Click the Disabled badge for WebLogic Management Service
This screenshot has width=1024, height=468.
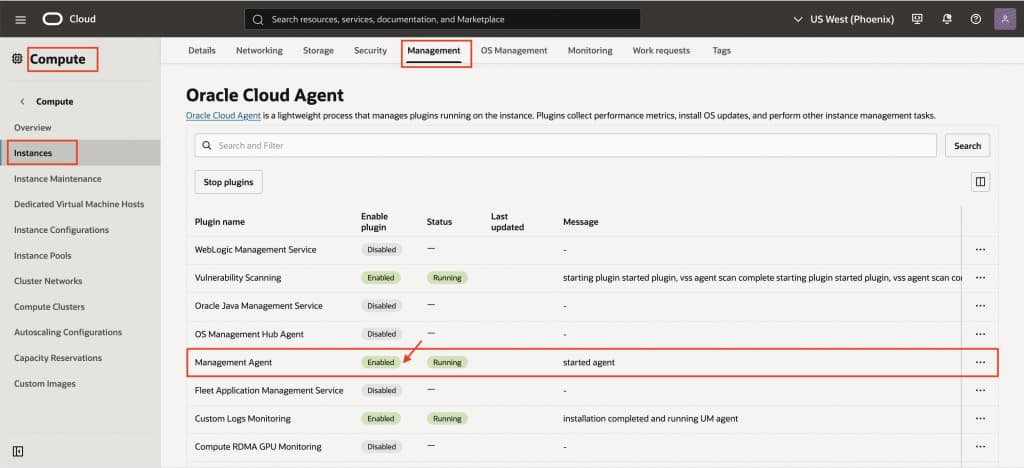[x=381, y=249]
